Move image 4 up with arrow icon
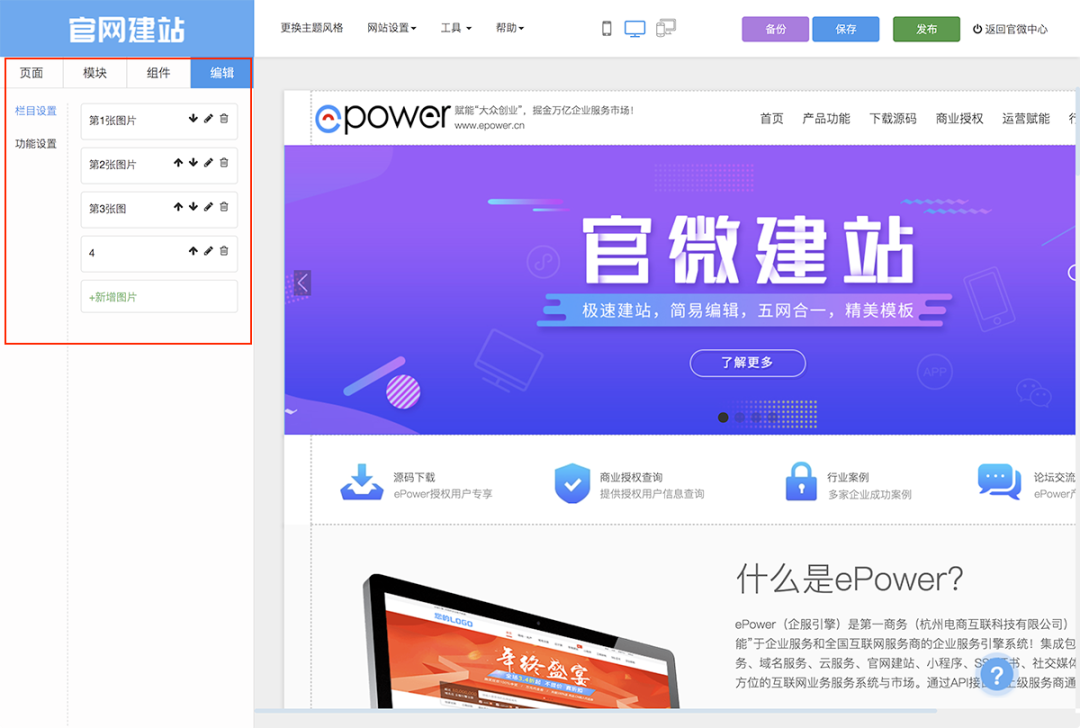The width and height of the screenshot is (1080, 728). click(x=193, y=251)
